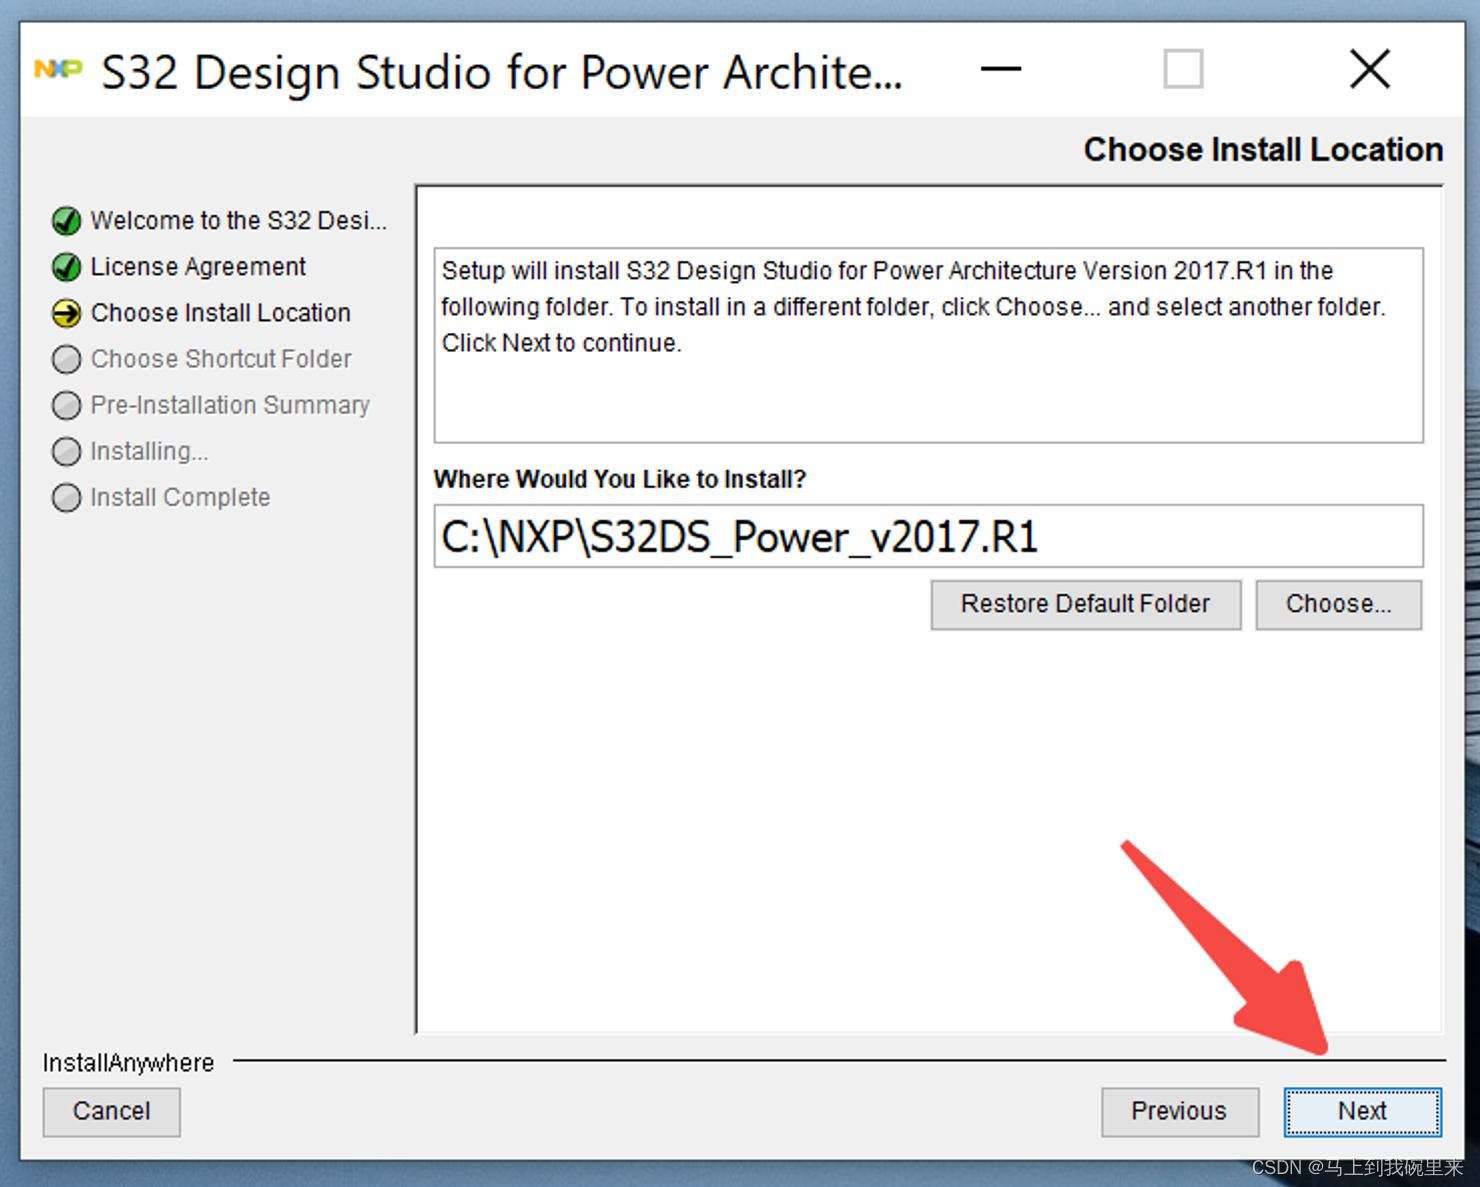
Task: Click the 'Choose Install Location' page heading
Action: tap(1263, 149)
